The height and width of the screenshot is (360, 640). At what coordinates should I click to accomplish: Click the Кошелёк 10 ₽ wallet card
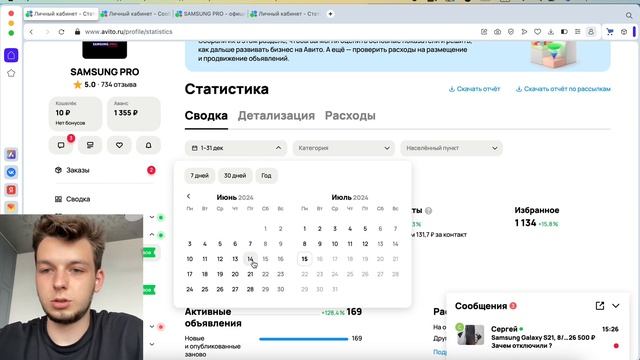[76, 113]
